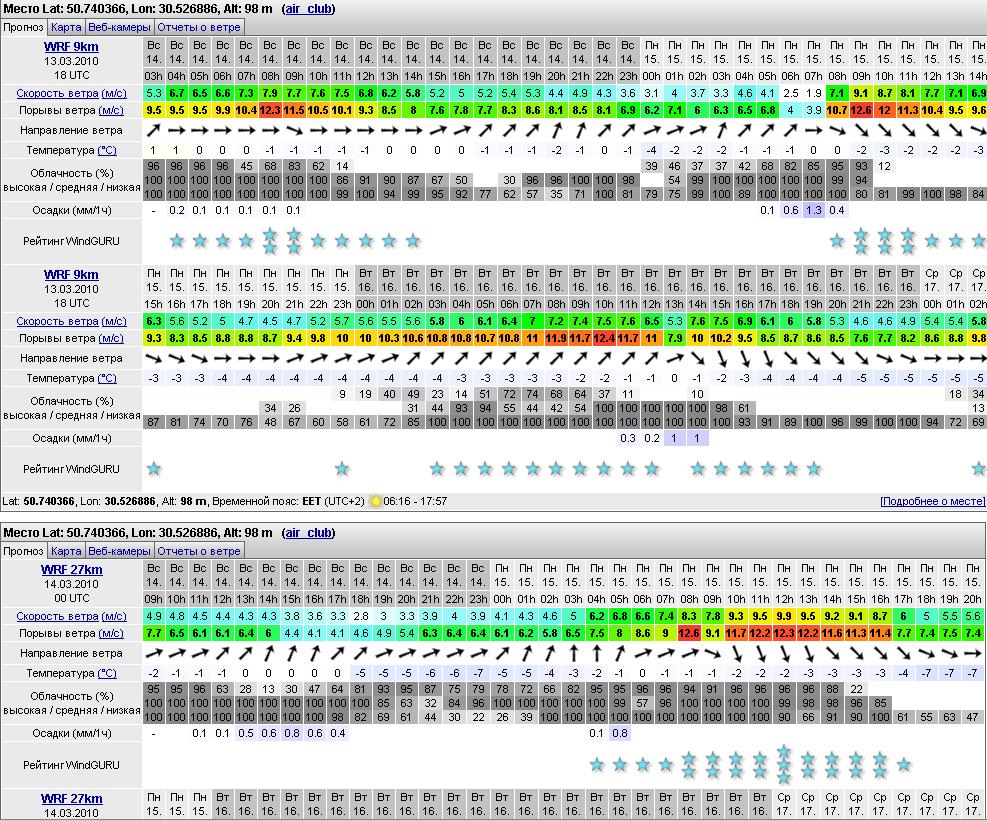The image size is (987, 821).
Task: Click the 1.3 precipitation cell in top table
Action: (x=813, y=210)
